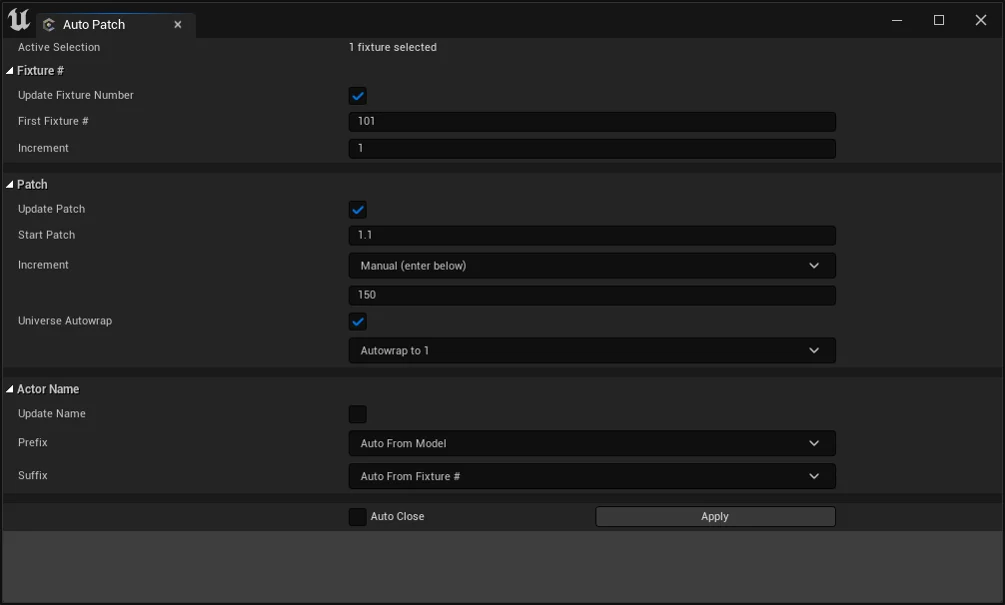Select the Auto Patch tab

94,25
